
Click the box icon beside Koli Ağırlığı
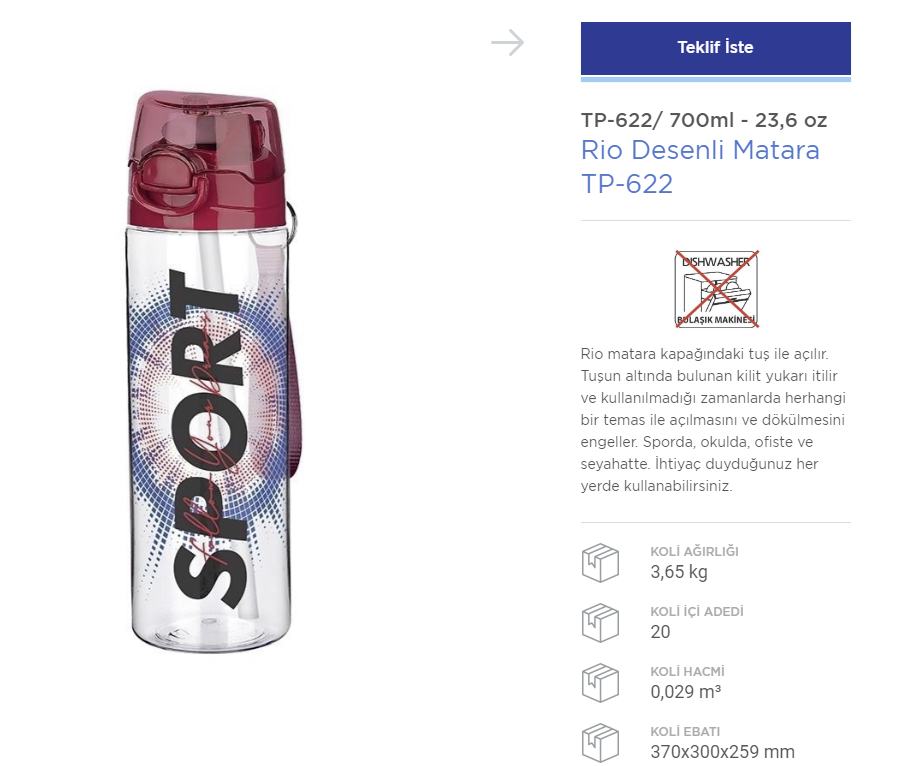(601, 562)
